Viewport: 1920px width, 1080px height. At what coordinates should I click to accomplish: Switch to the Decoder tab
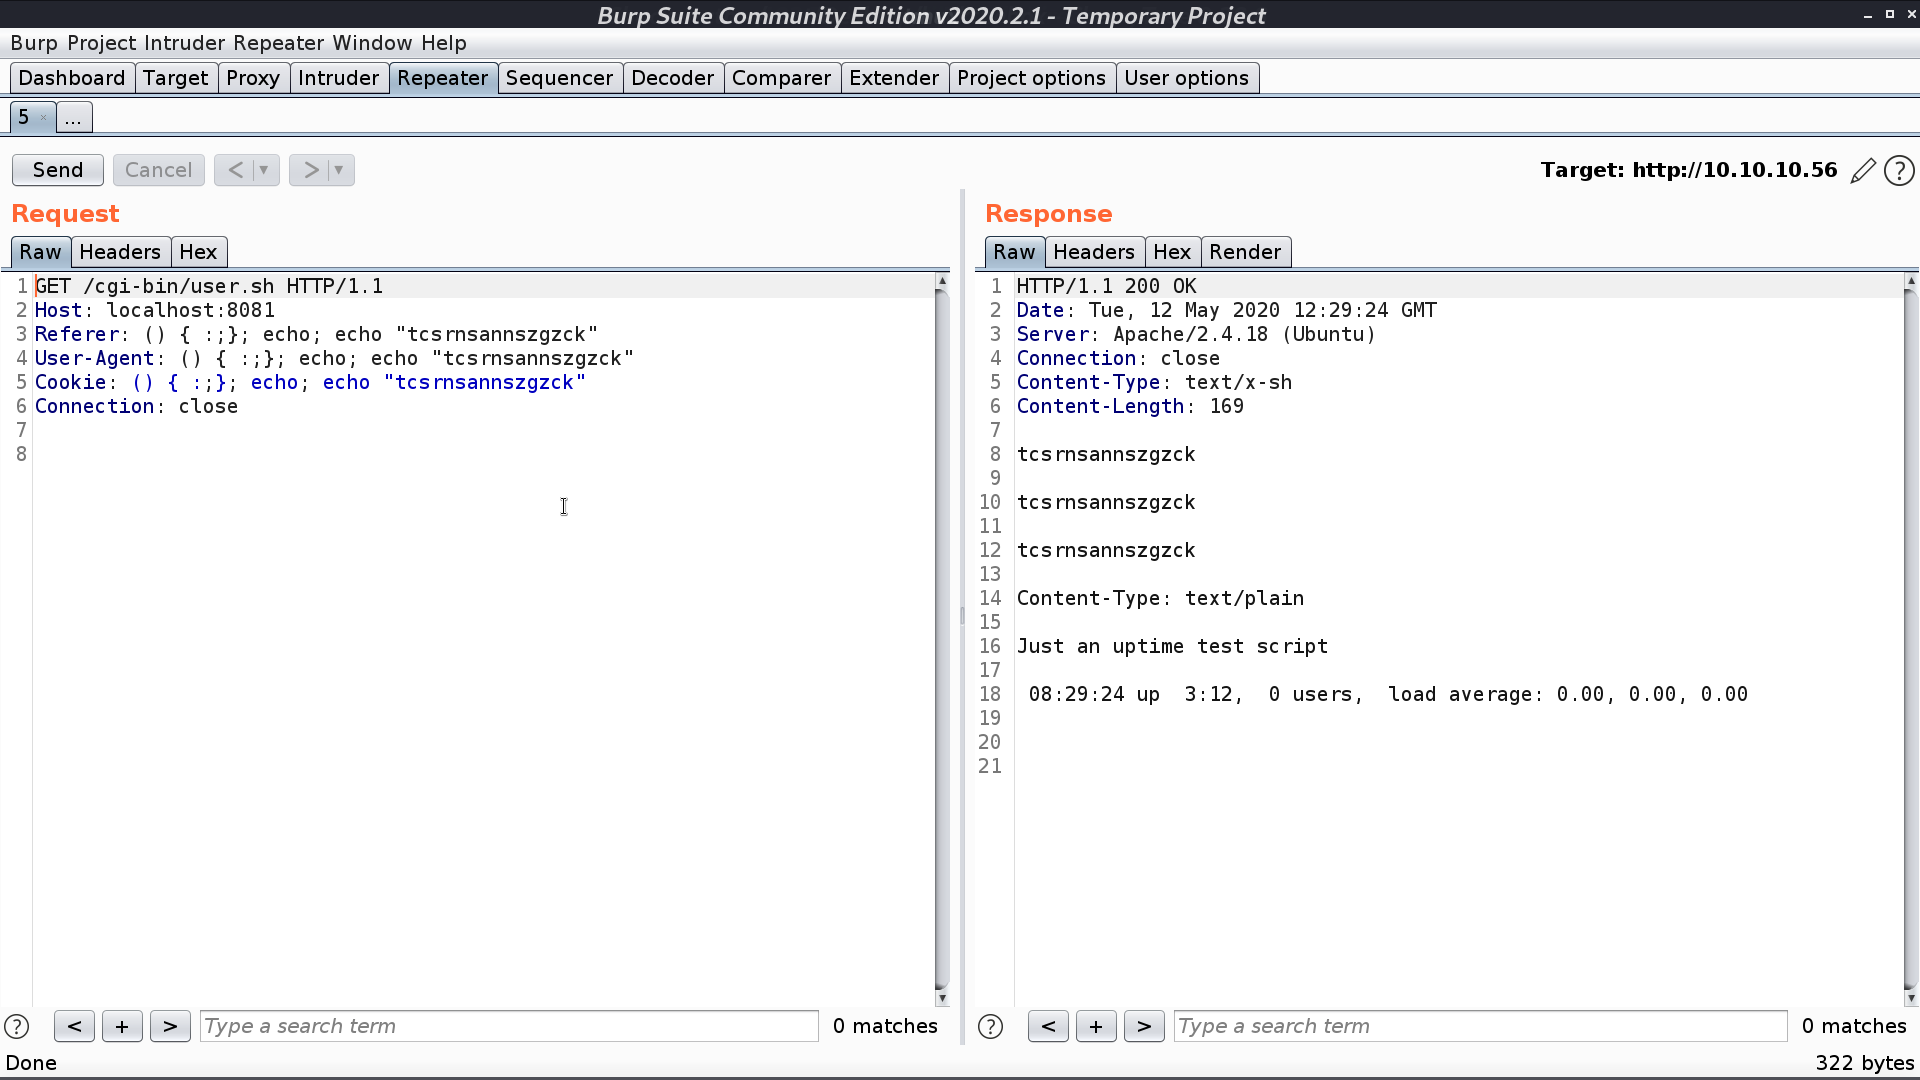[x=673, y=78]
